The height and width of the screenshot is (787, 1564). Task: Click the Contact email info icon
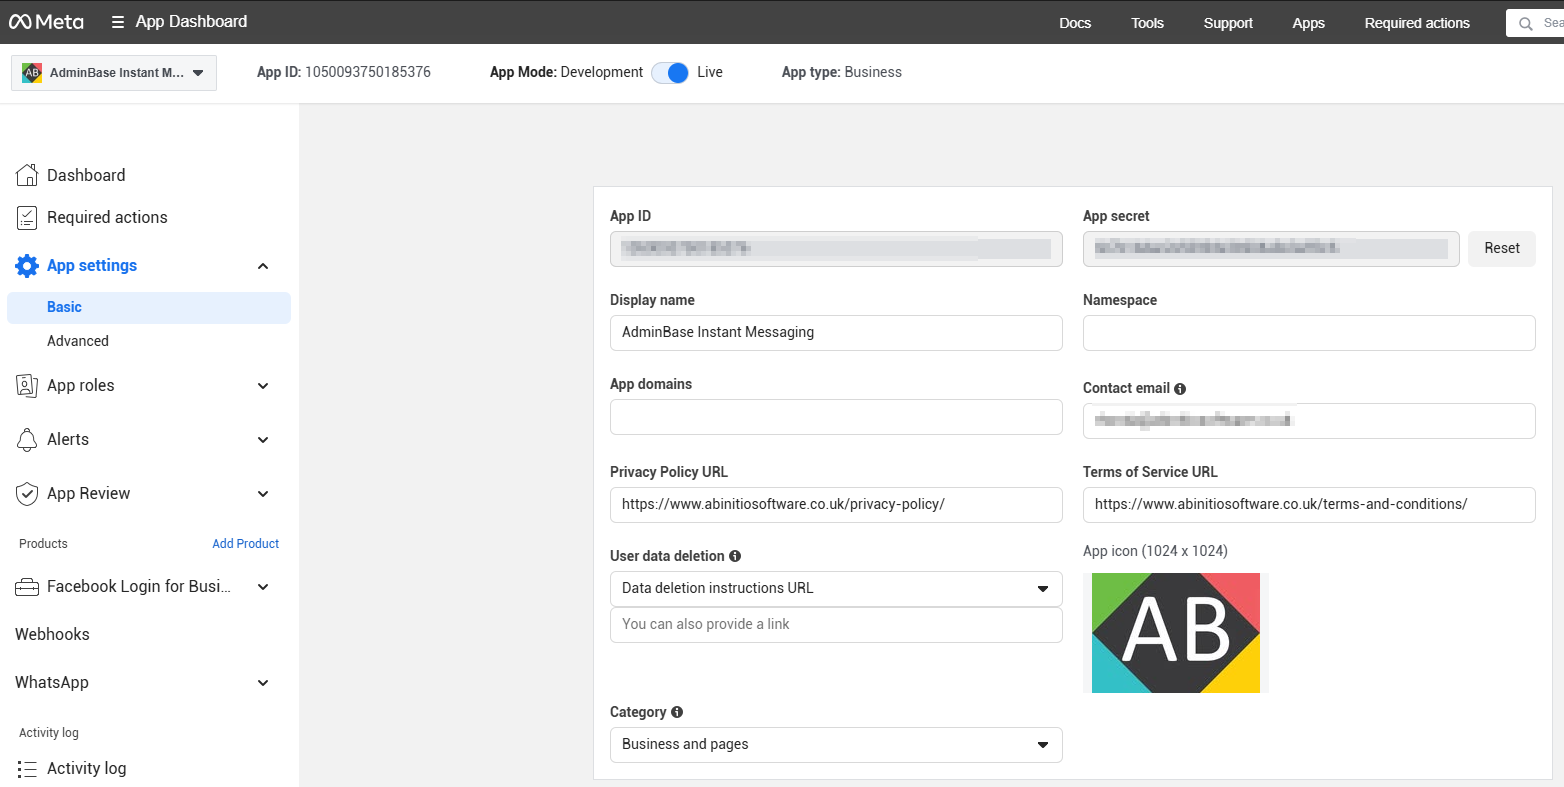(x=1180, y=389)
